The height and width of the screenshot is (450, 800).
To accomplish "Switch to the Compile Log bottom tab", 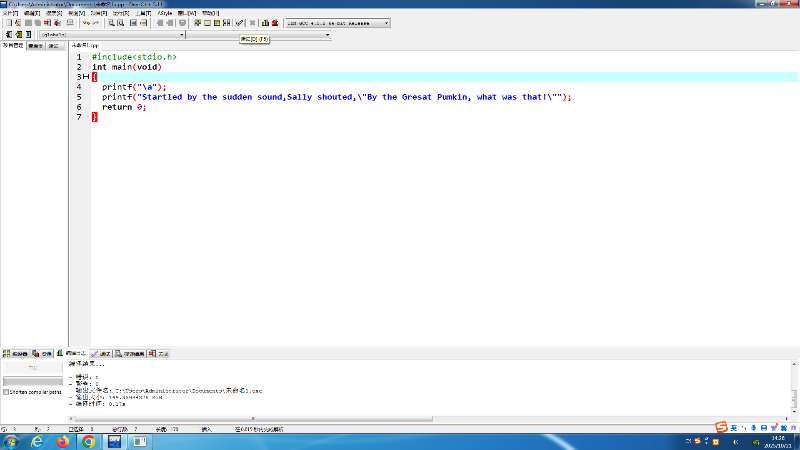I will pos(71,353).
